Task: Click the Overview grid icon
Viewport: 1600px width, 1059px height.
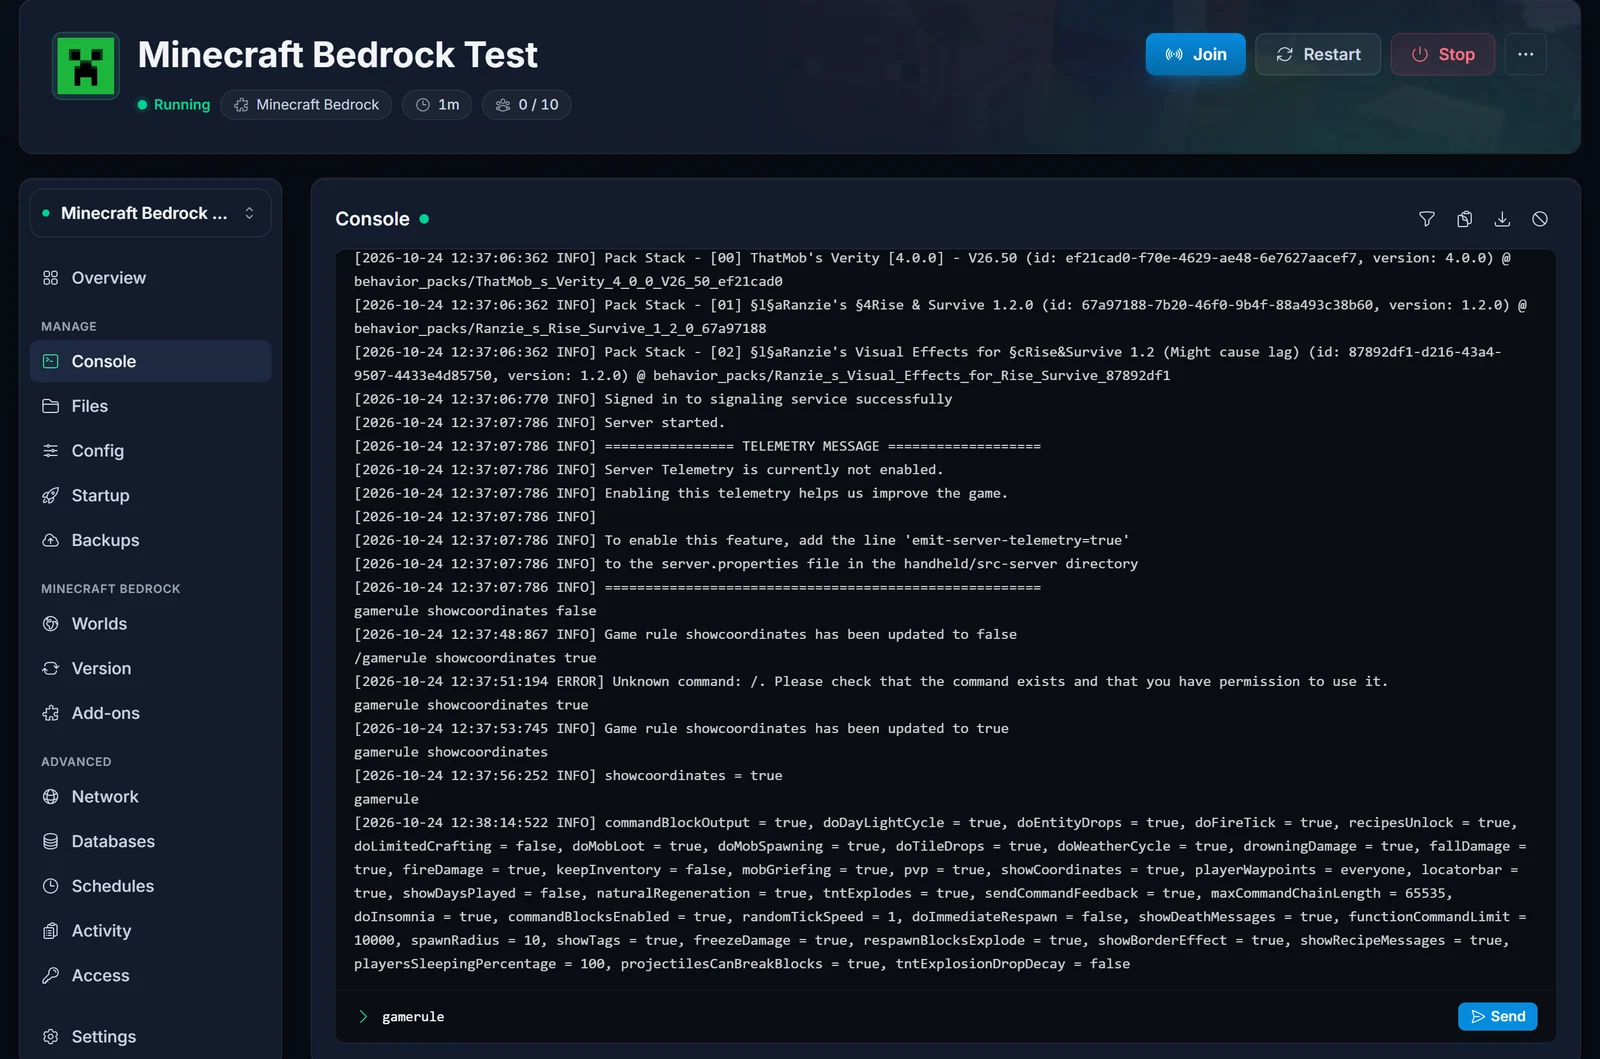Action: [51, 278]
